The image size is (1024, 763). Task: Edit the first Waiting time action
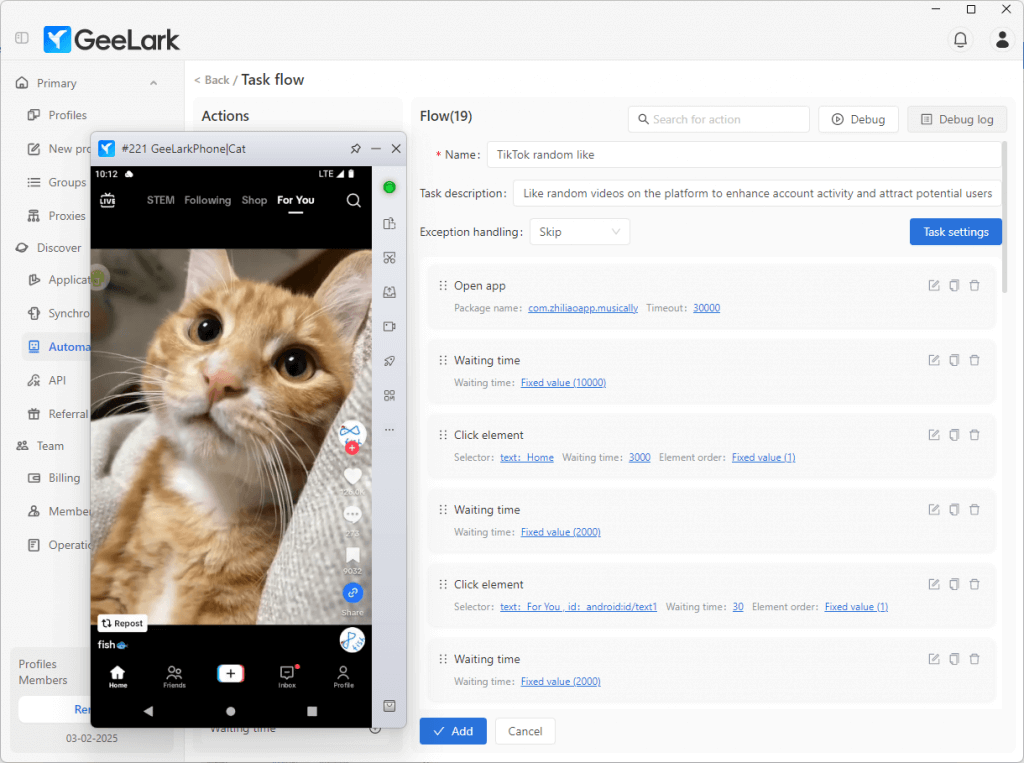tap(934, 360)
